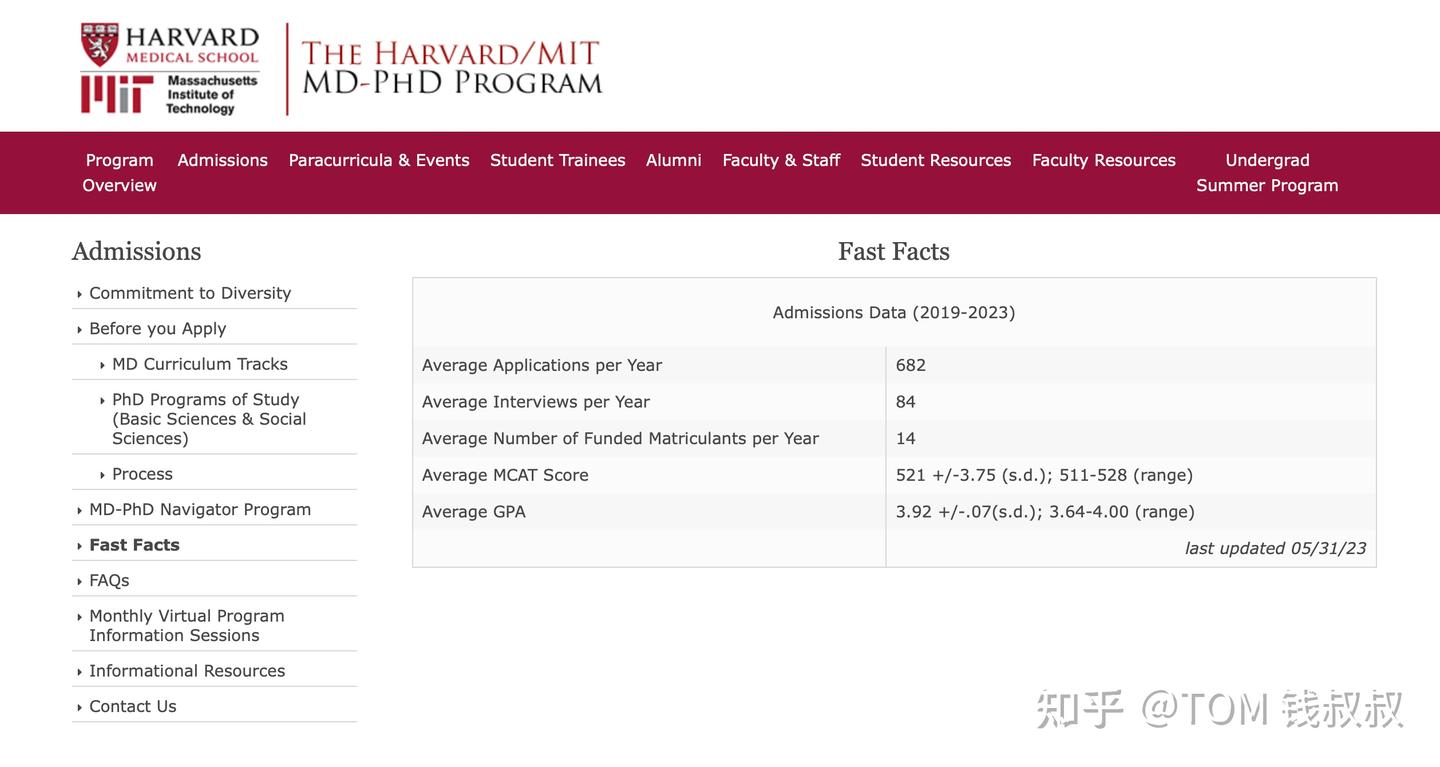Viewport: 1440px width, 767px height.
Task: Open the Alumni menu
Action: pos(674,160)
